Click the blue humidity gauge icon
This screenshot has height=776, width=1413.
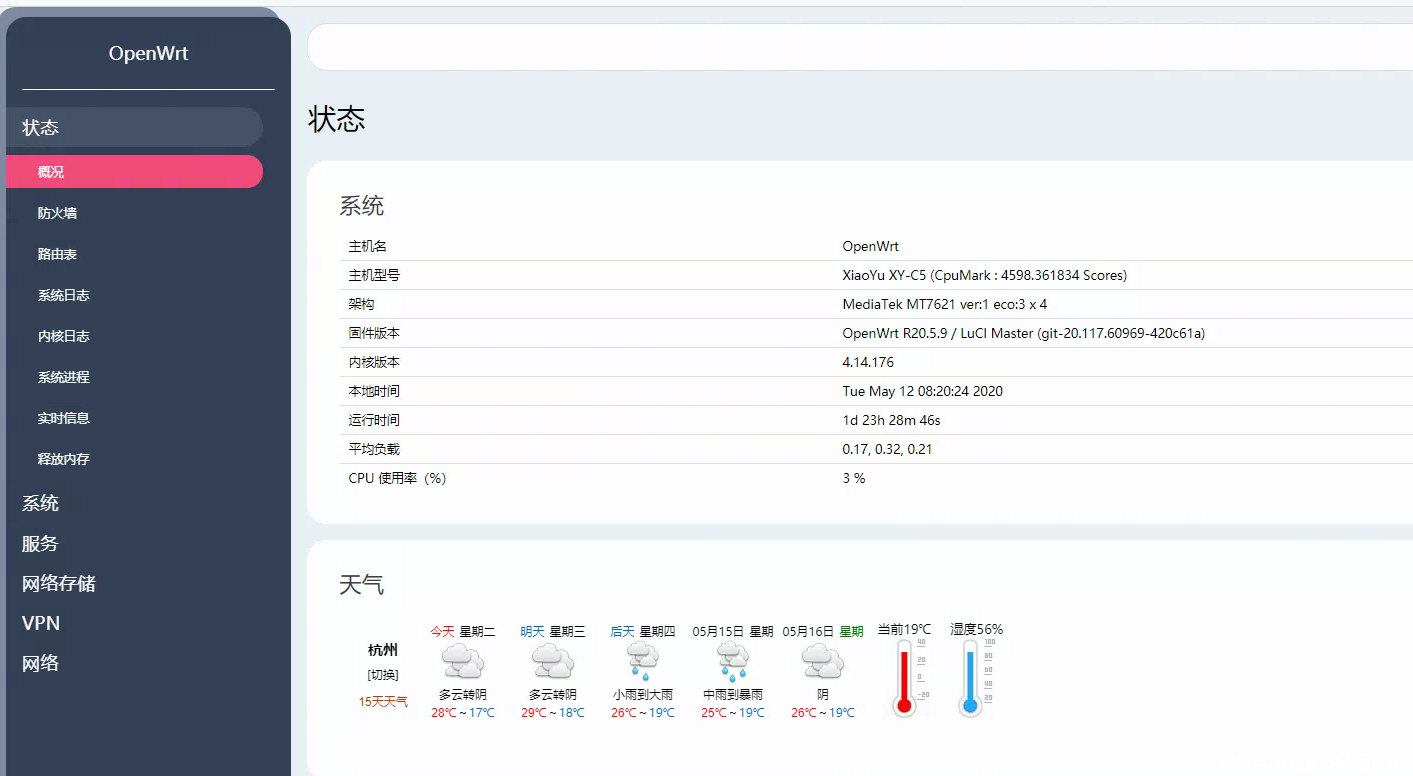969,677
